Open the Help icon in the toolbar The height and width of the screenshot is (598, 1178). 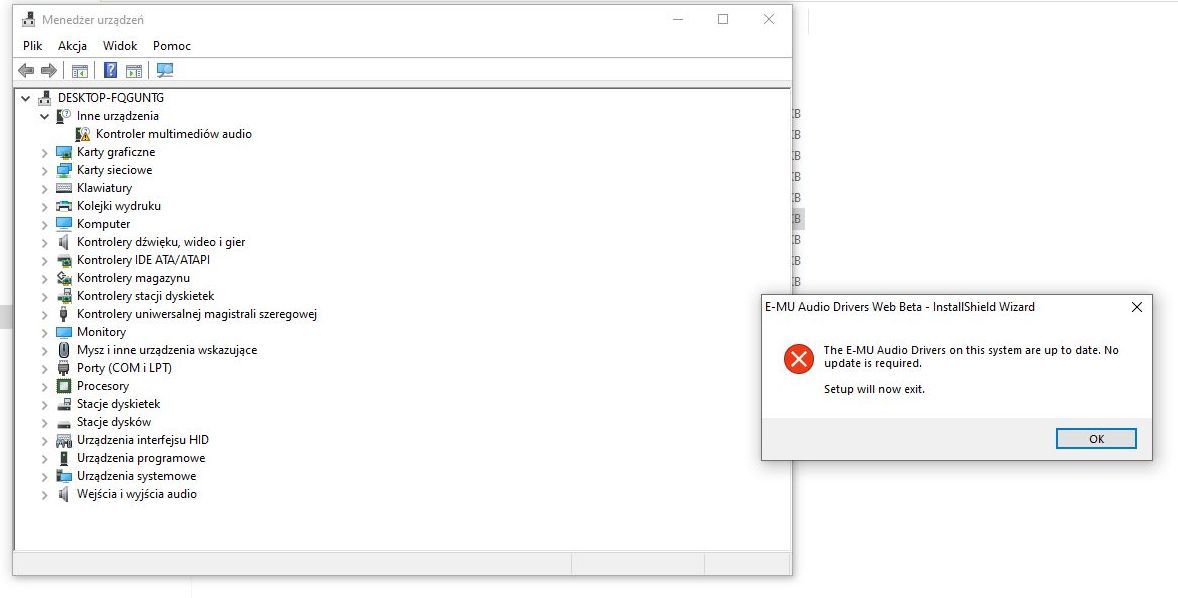click(110, 70)
